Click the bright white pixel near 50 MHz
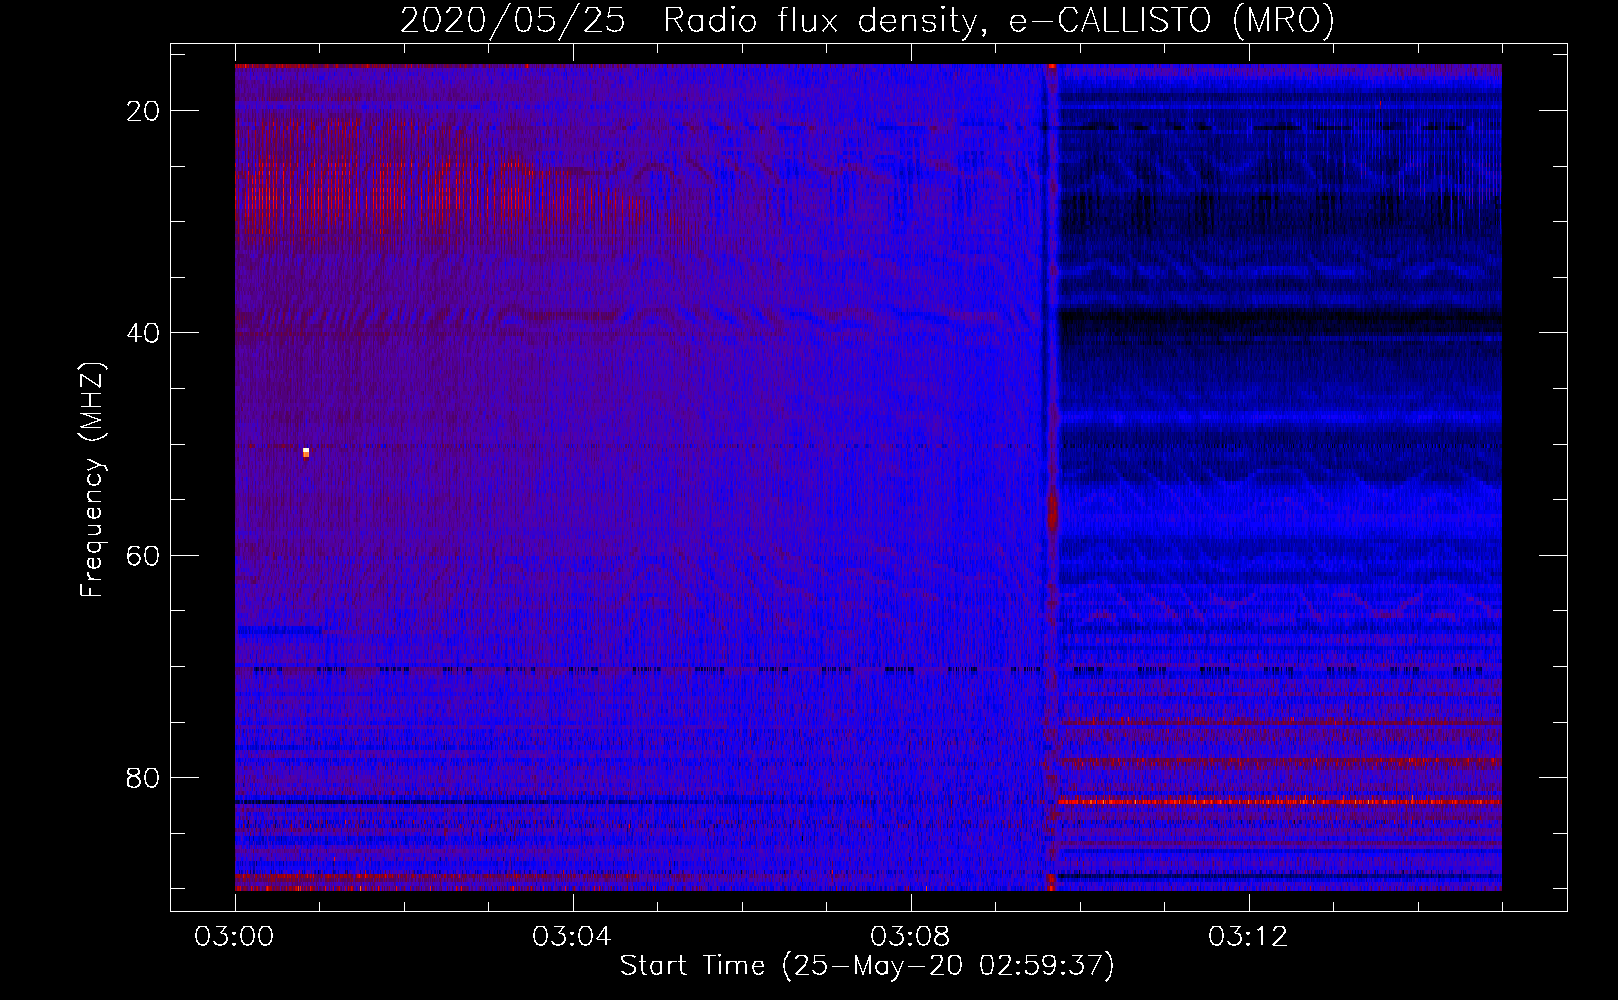Viewport: 1618px width, 1000px height. click(306, 453)
